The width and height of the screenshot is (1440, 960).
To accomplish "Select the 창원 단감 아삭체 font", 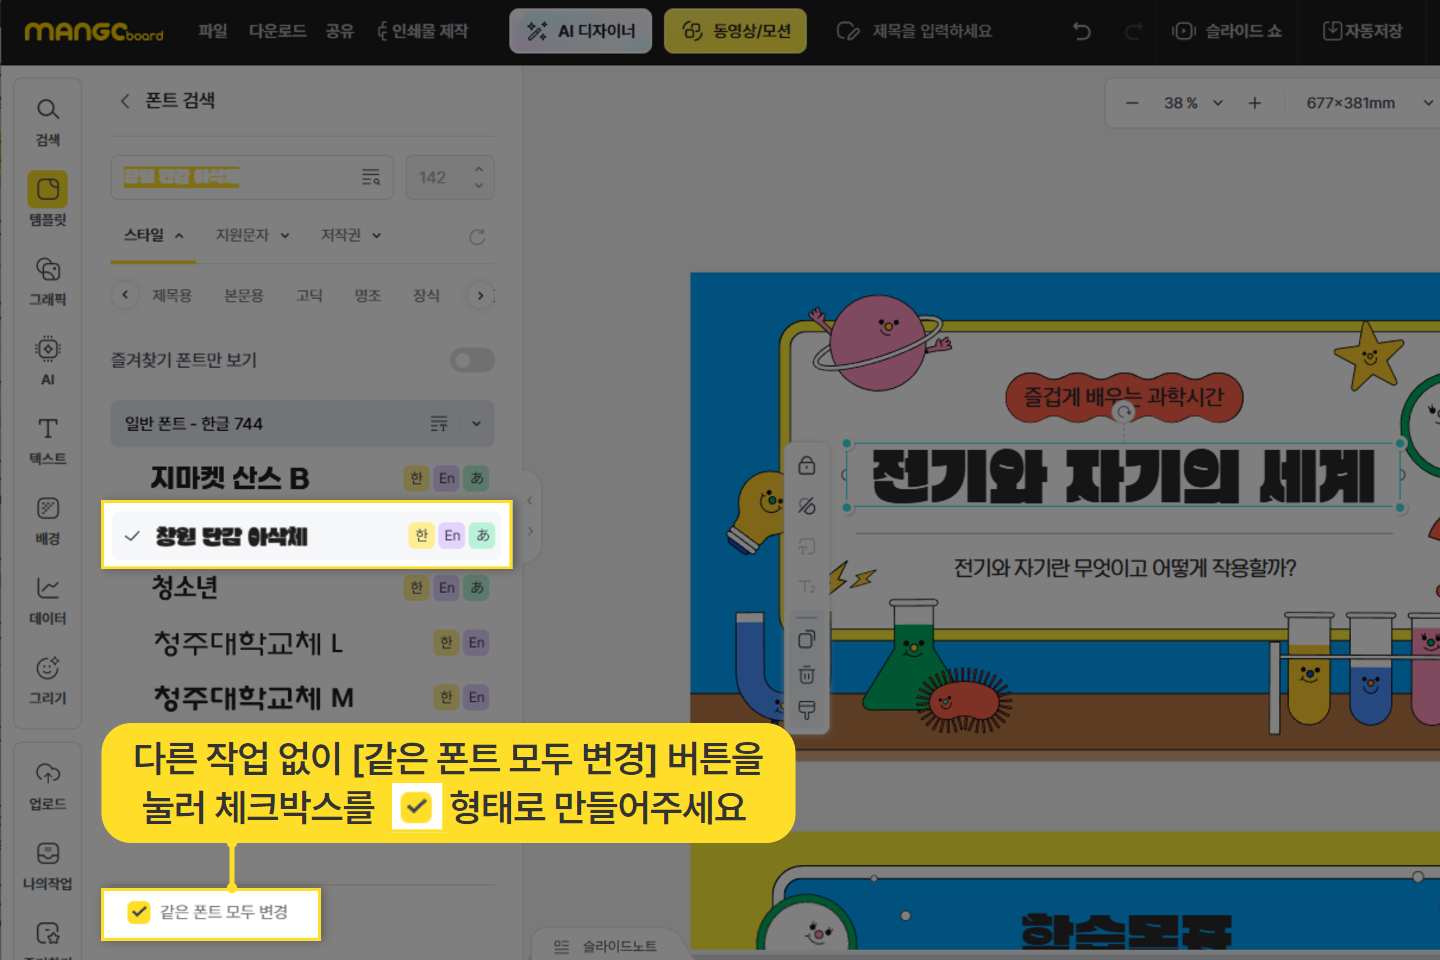I will pyautogui.click(x=232, y=536).
